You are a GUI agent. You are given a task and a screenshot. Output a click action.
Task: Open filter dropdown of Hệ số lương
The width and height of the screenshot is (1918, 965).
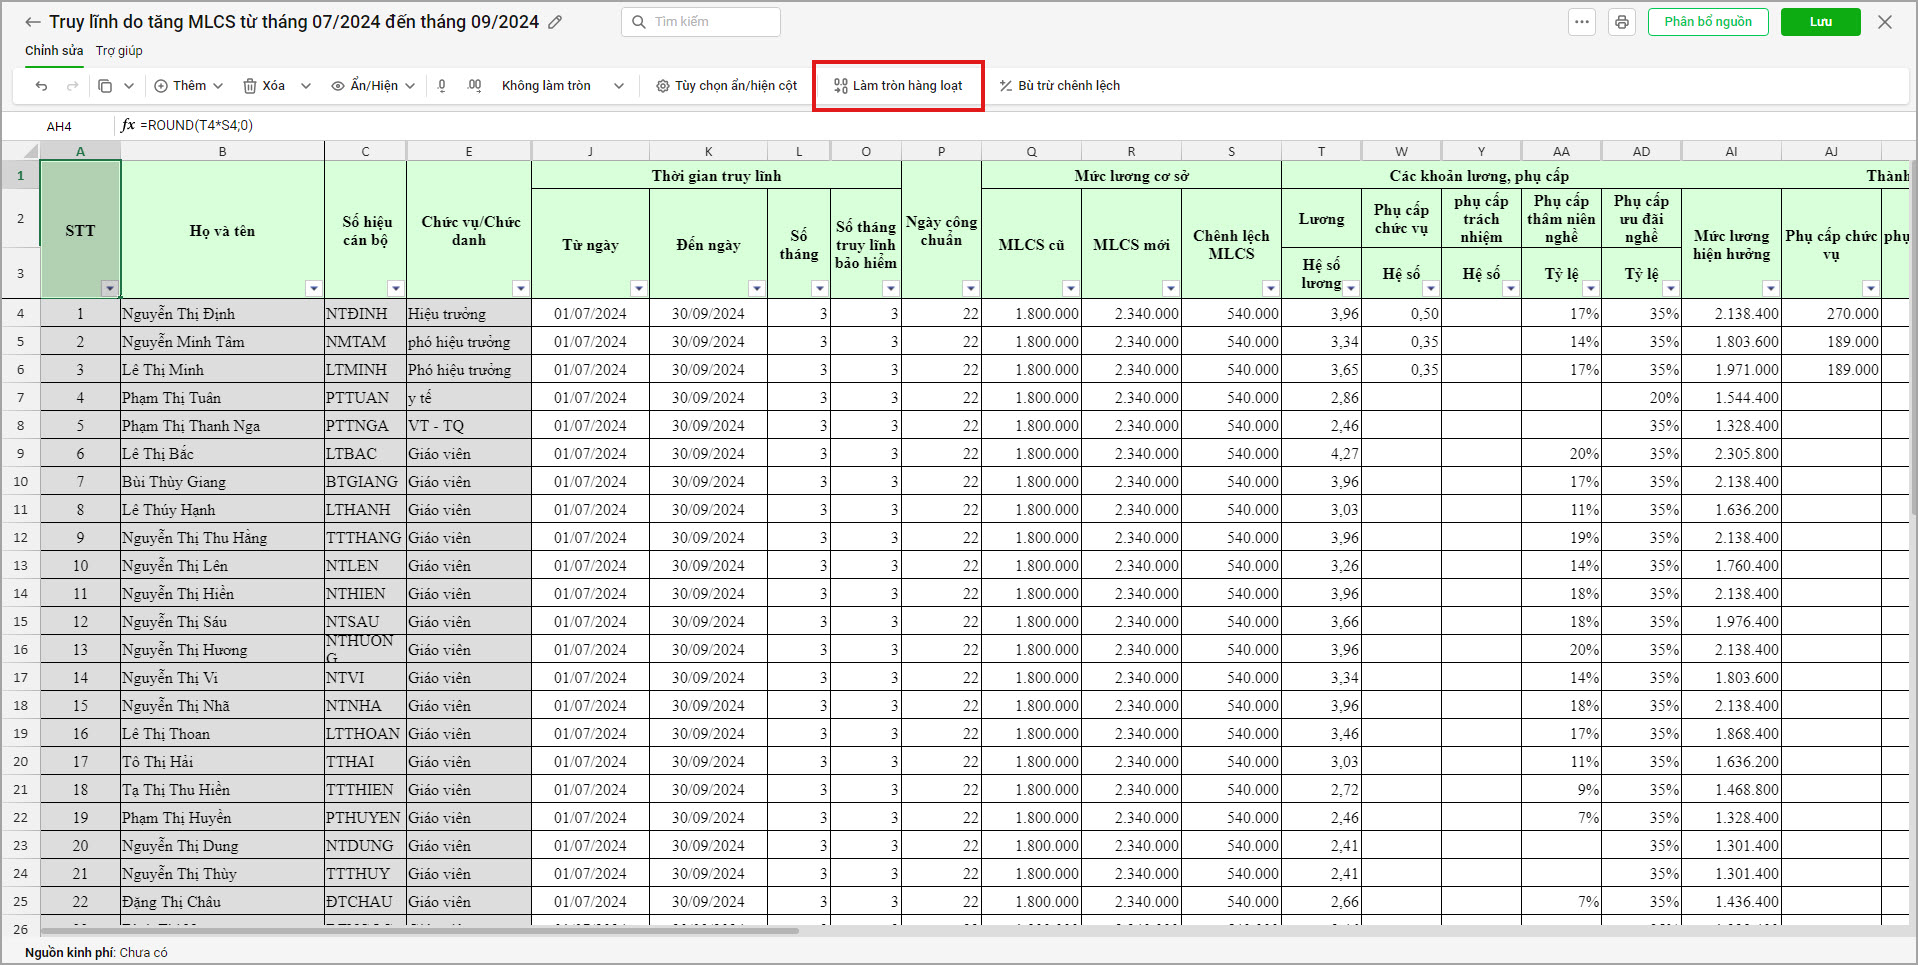click(1350, 289)
